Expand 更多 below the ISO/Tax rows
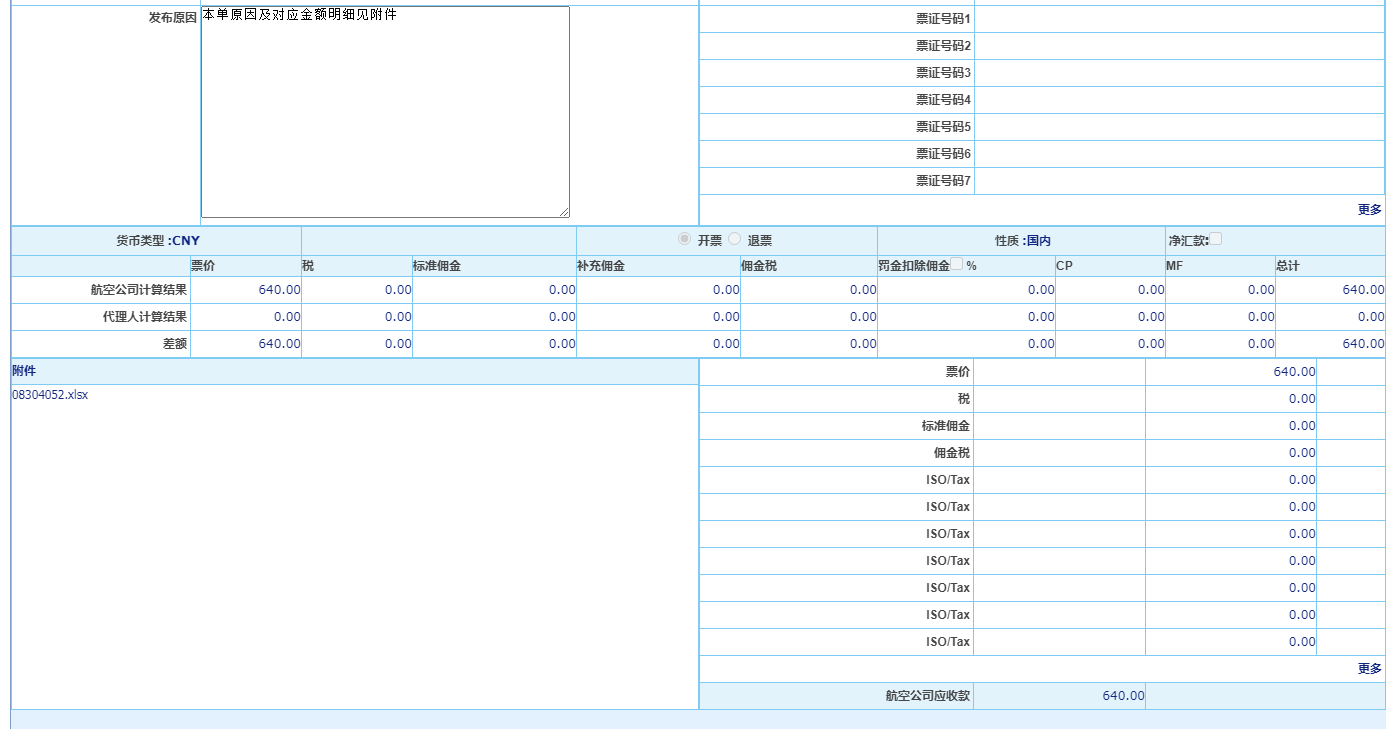This screenshot has width=1386, height=729. coord(1369,669)
